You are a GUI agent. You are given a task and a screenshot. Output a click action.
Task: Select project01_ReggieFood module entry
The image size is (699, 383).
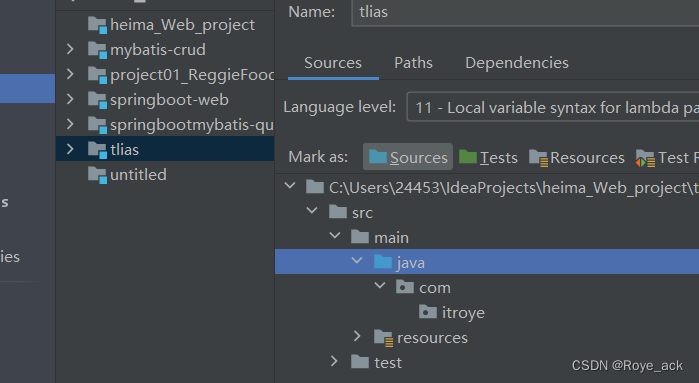(192, 74)
